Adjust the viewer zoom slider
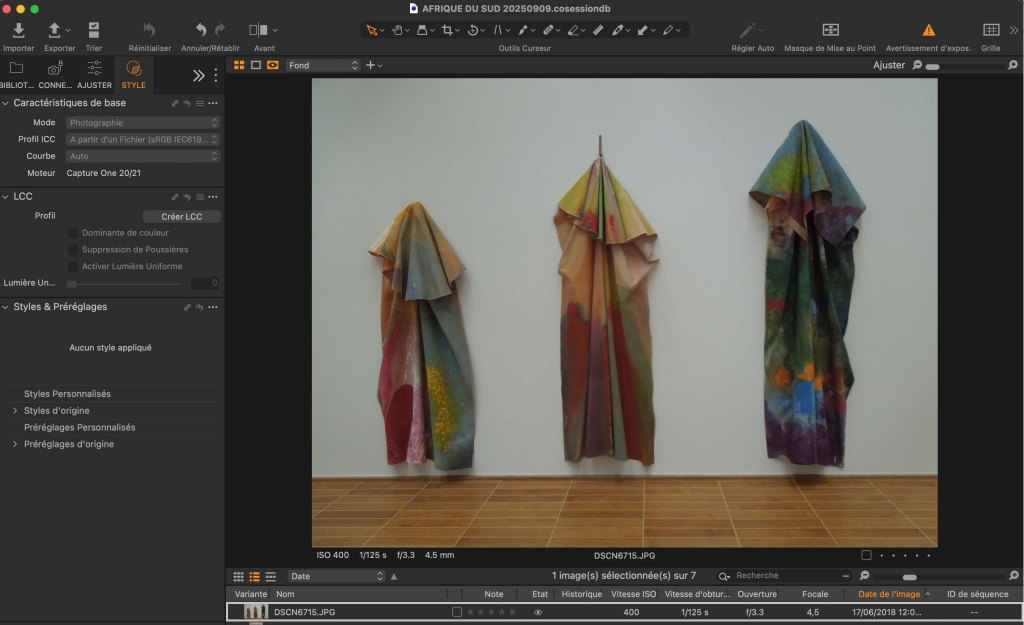 (x=933, y=66)
